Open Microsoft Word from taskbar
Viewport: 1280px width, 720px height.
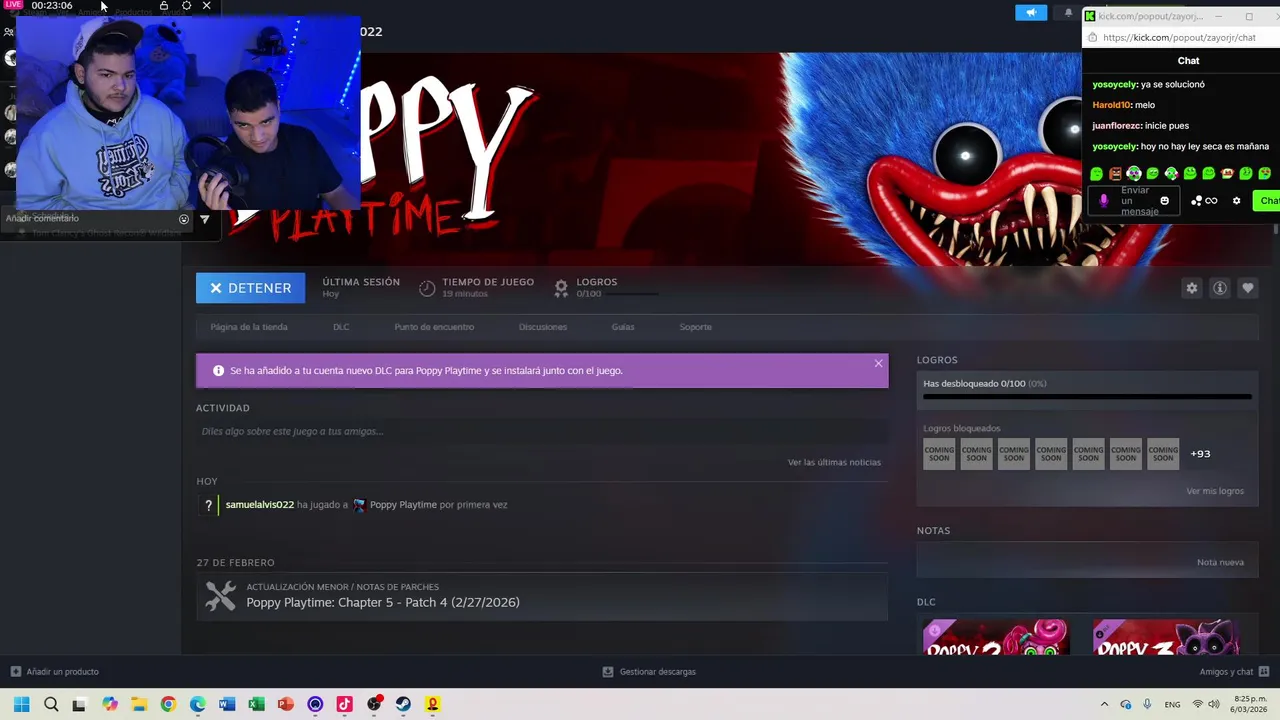click(227, 704)
